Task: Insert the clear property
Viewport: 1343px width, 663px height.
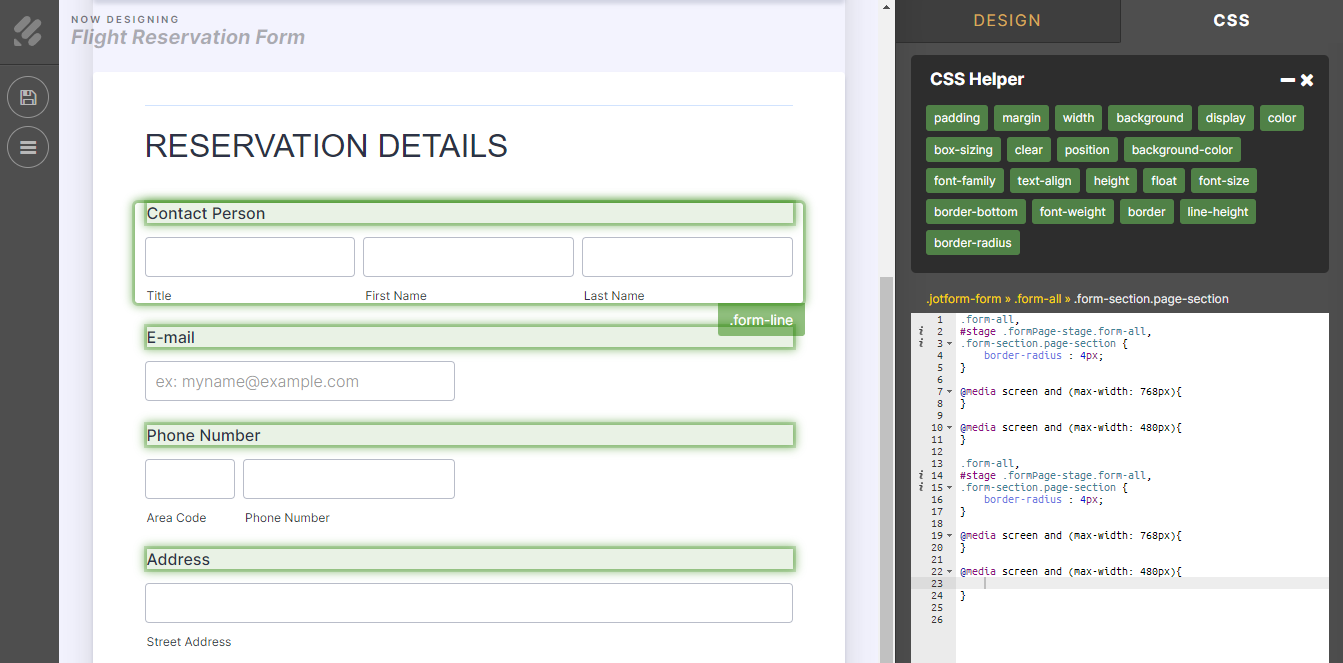Action: coord(1029,150)
